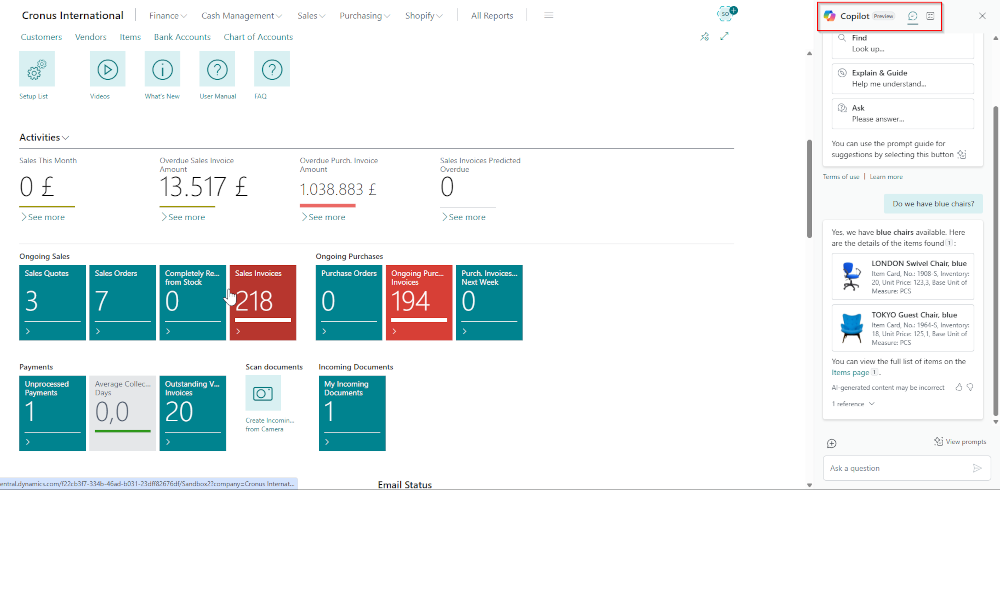Expand the Sales menu
1000x600 pixels.
(311, 15)
